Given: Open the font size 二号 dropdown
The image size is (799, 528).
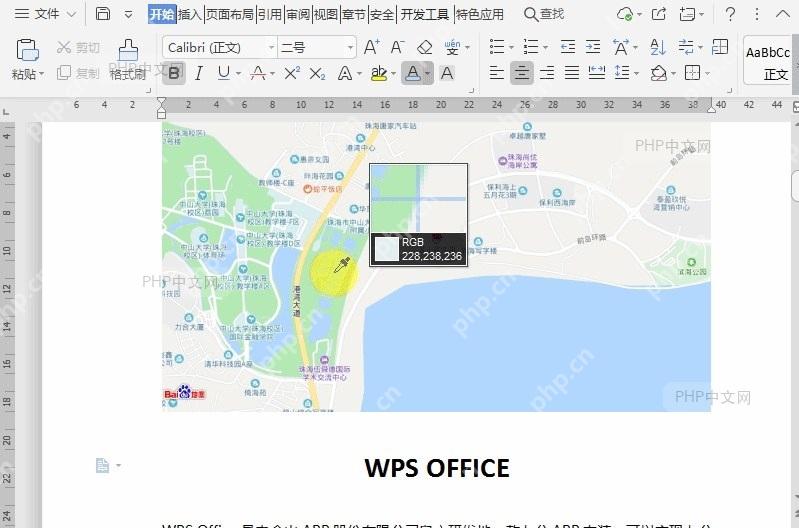Looking at the screenshot, I should (x=351, y=47).
